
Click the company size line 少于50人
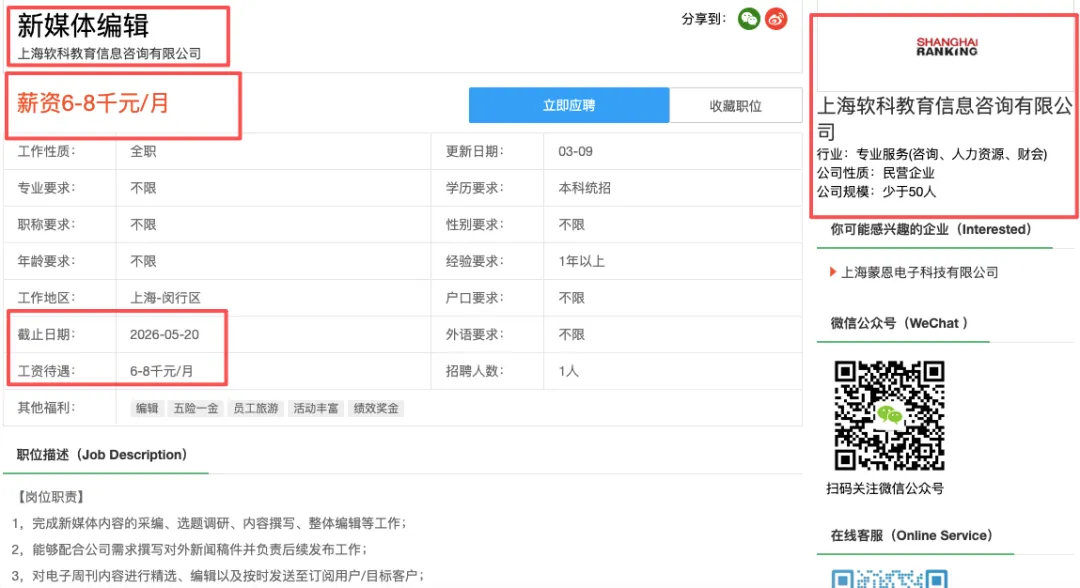(x=909, y=191)
